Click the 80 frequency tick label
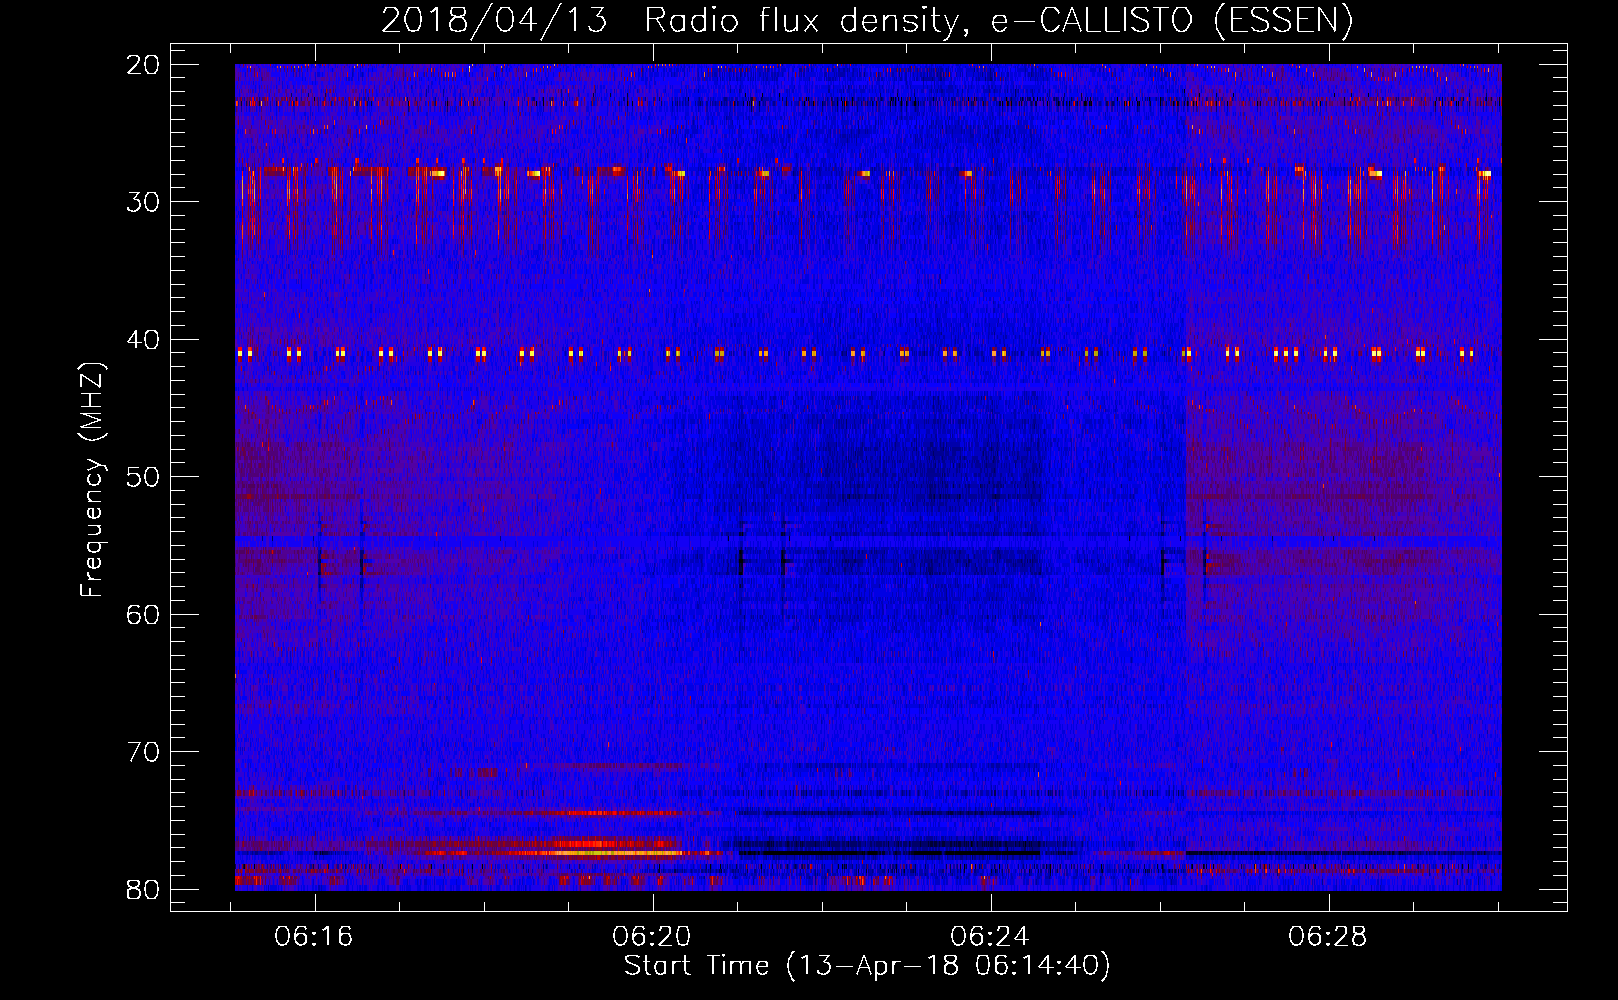Image resolution: width=1618 pixels, height=1000 pixels. click(x=144, y=890)
